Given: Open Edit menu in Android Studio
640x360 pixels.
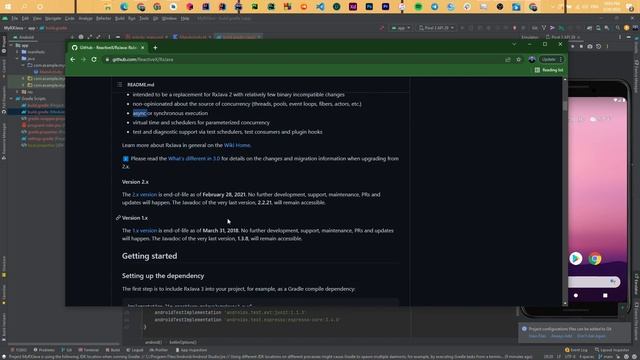Looking at the screenshot, I should (x=25, y=18).
